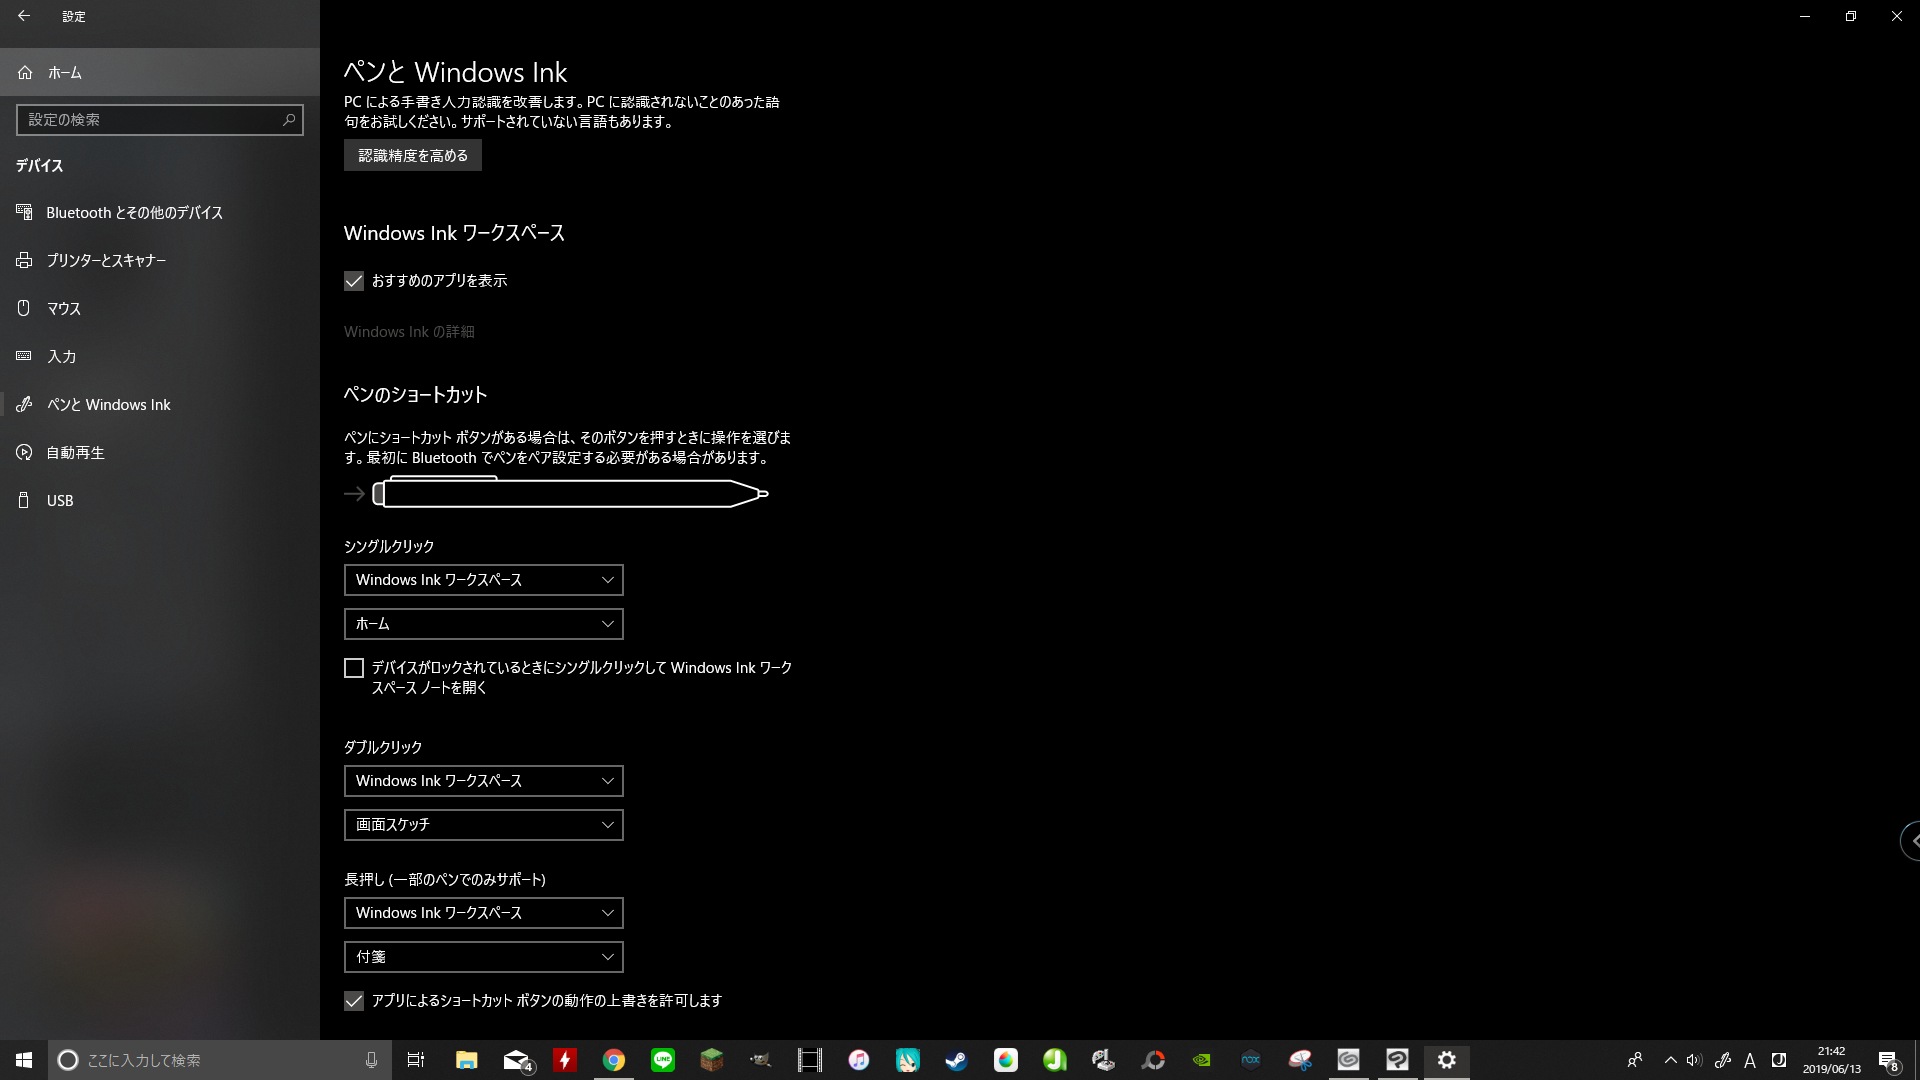
Task: Expand the 付箋 dropdown under 長押し
Action: coord(483,957)
